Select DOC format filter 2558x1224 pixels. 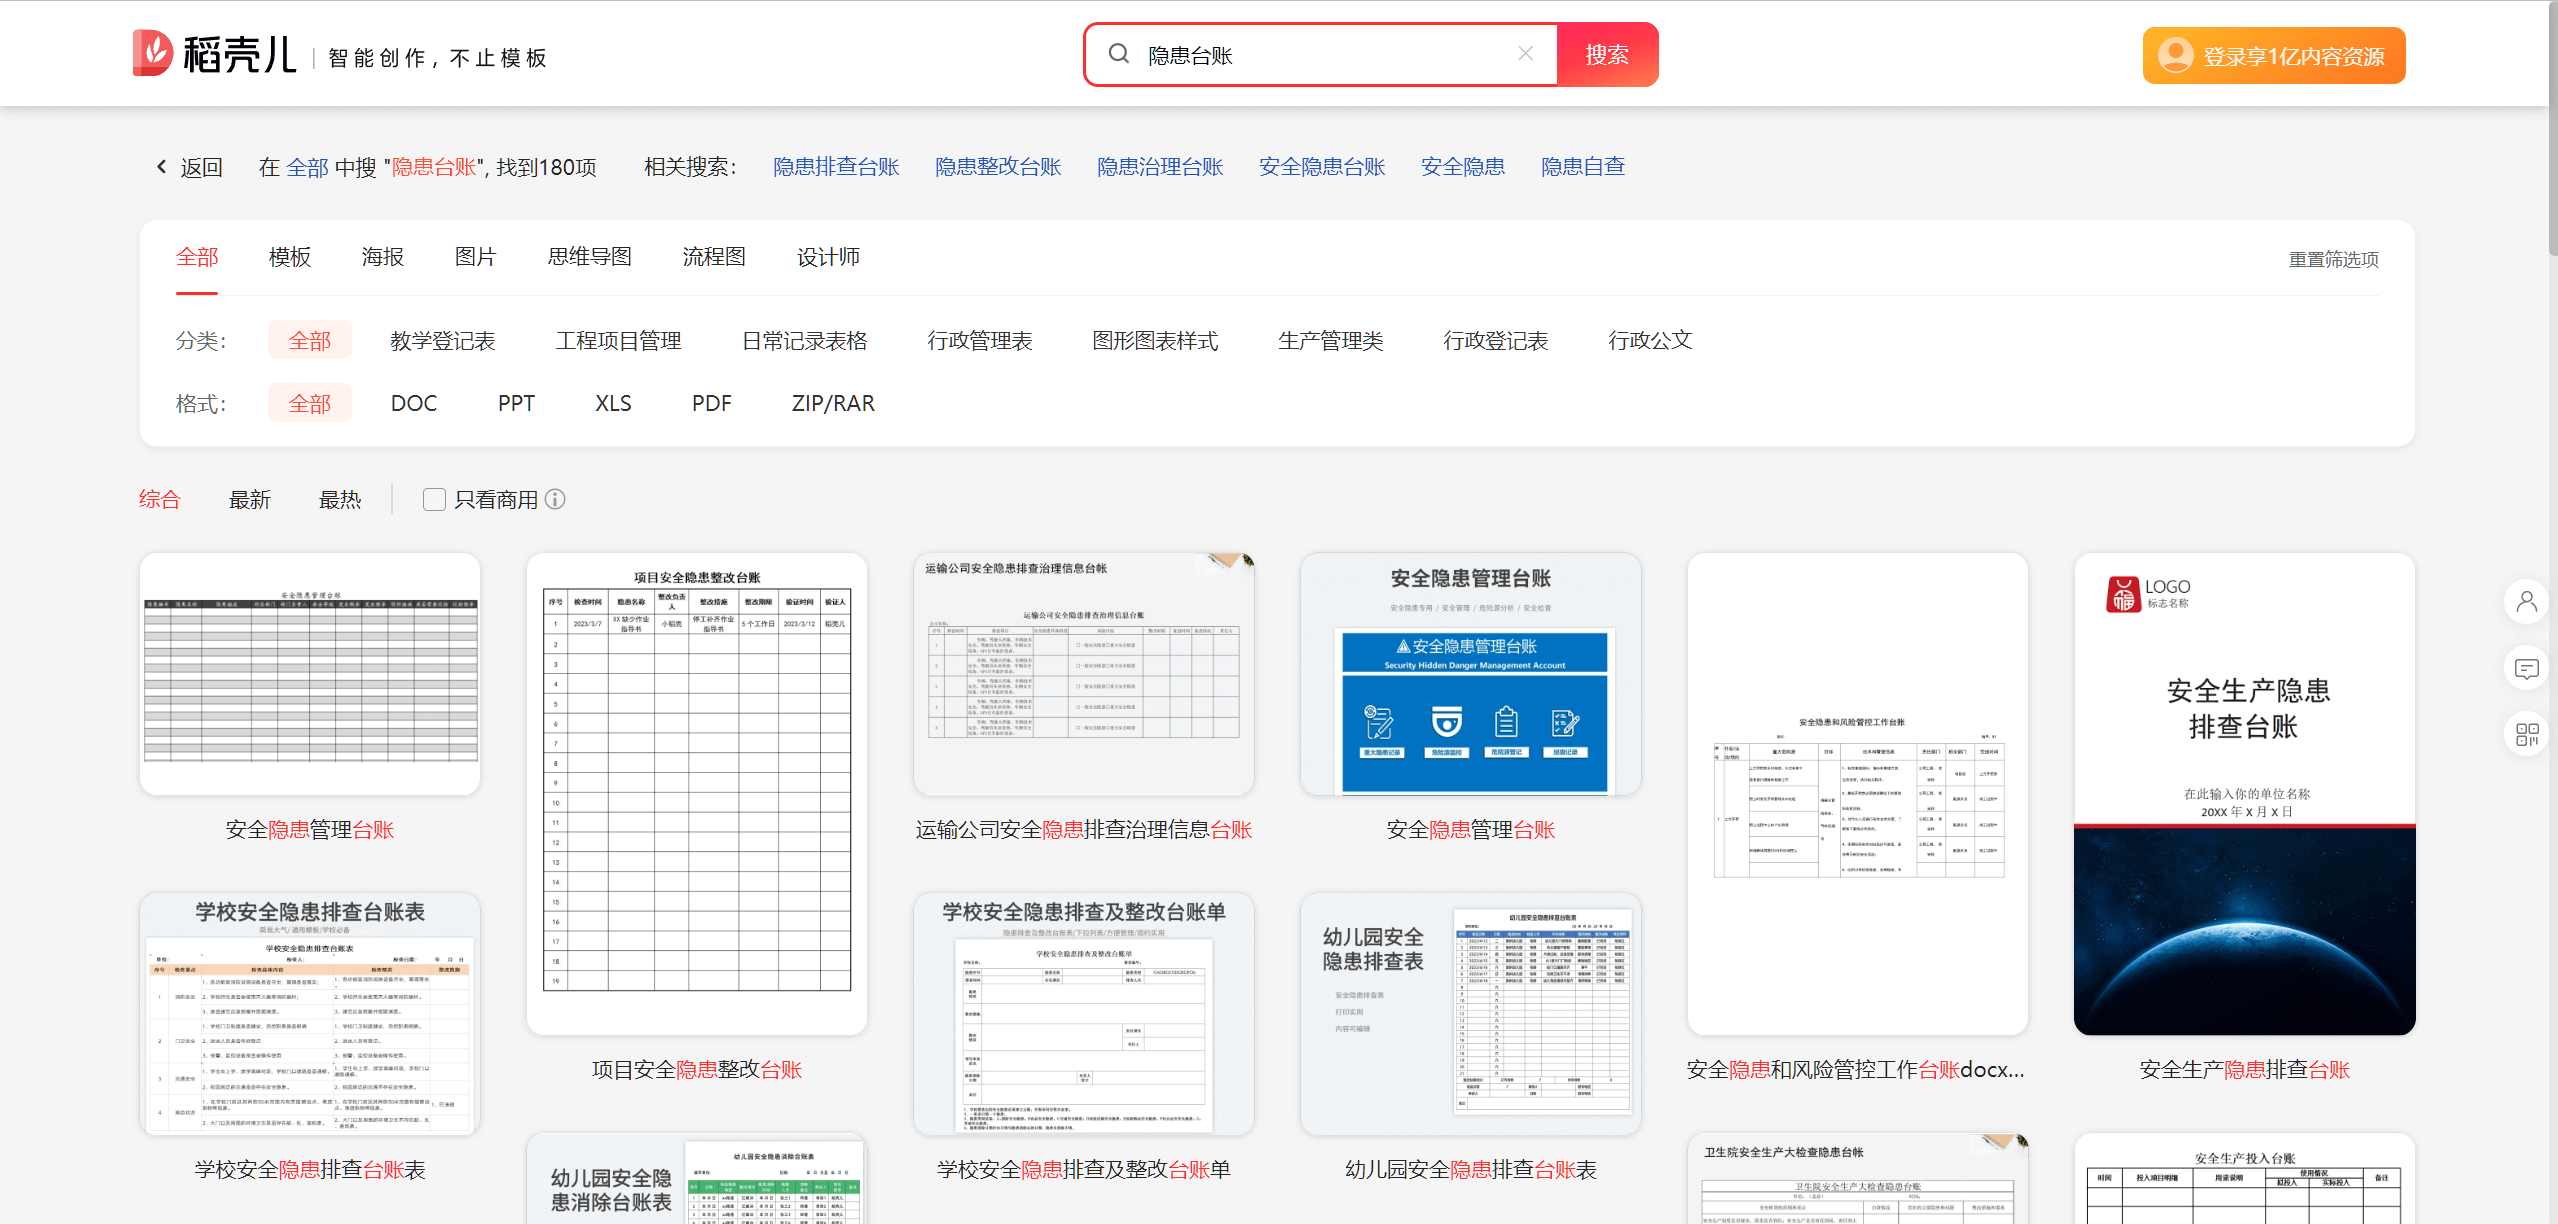(x=414, y=403)
